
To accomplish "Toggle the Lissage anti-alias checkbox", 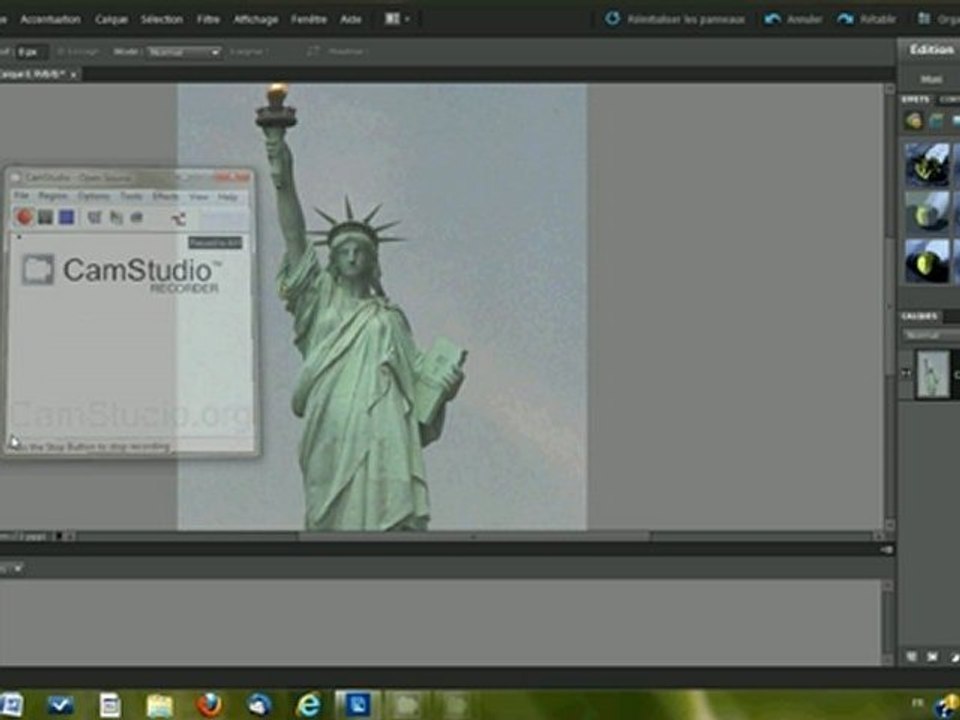I will click(x=61, y=52).
